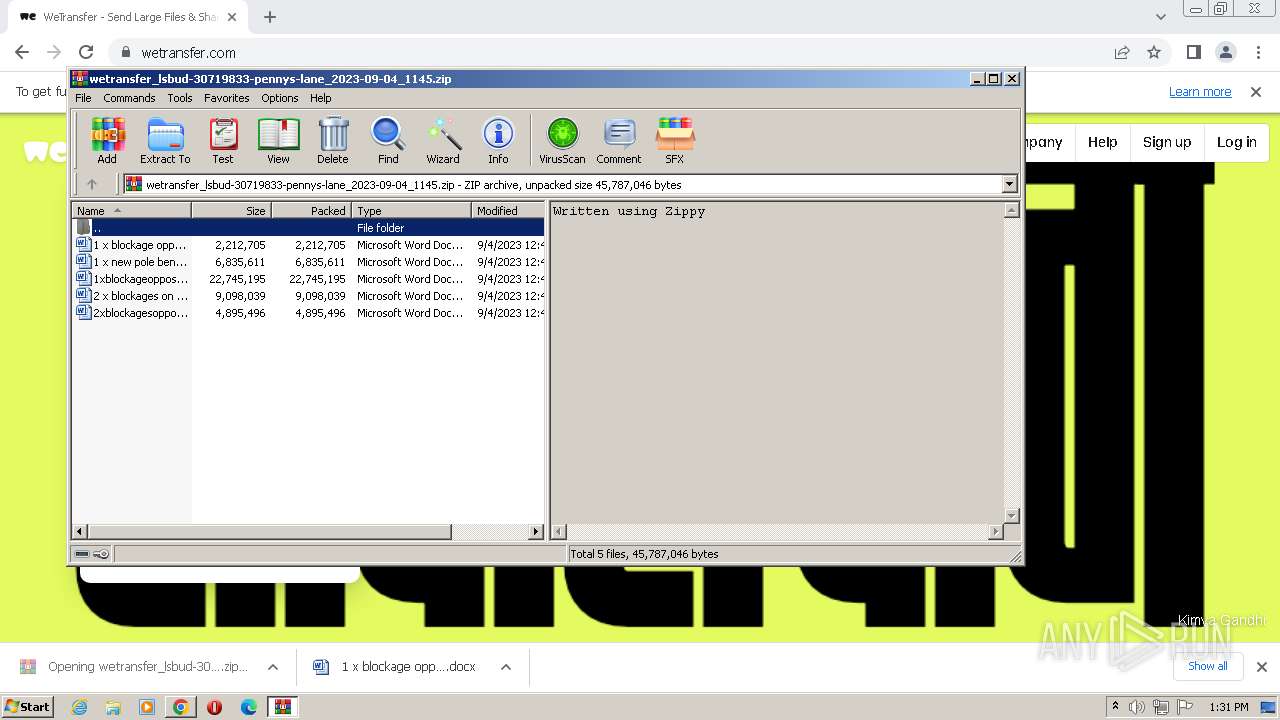Open Options menu
Viewport: 1280px width, 720px height.
tap(280, 98)
